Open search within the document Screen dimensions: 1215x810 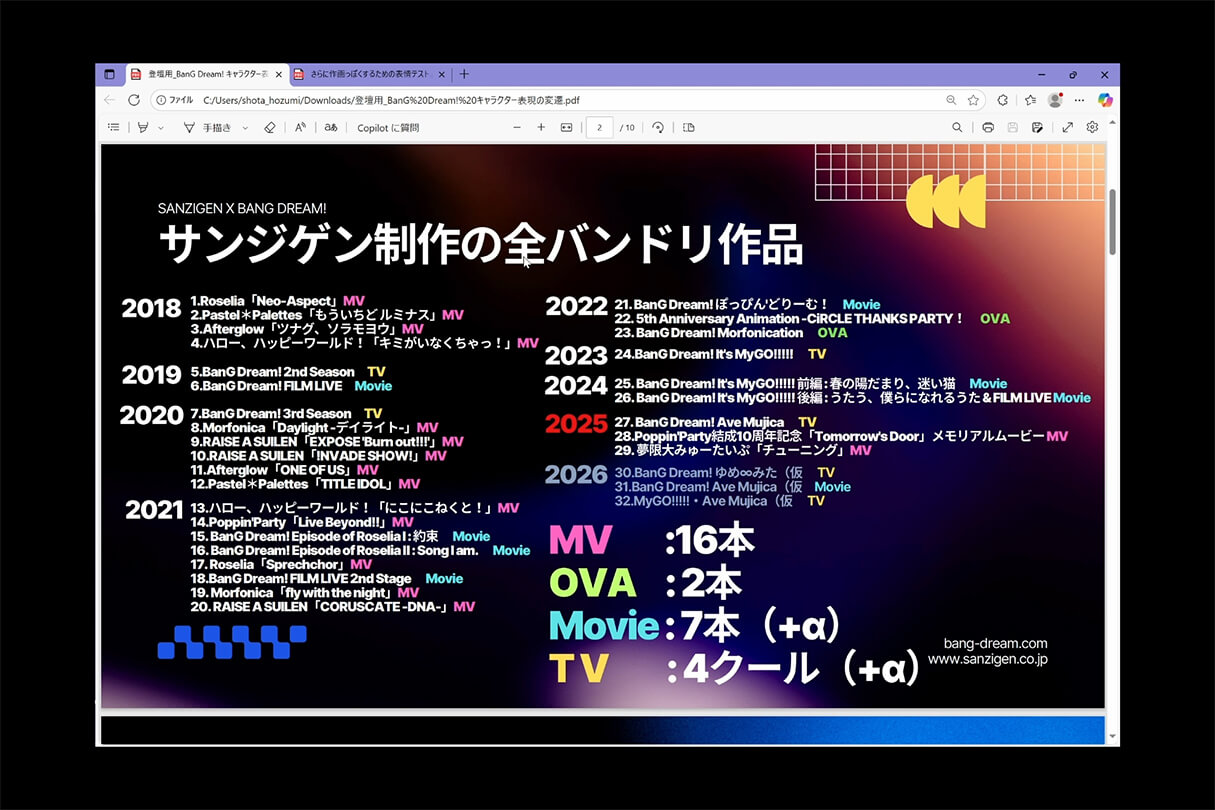pos(958,127)
